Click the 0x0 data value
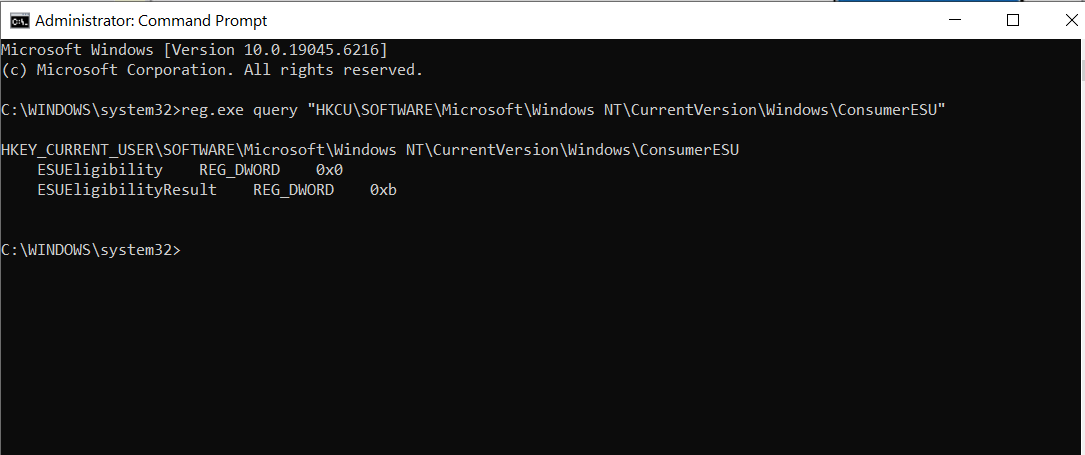The image size is (1085, 455). pyautogui.click(x=329, y=170)
